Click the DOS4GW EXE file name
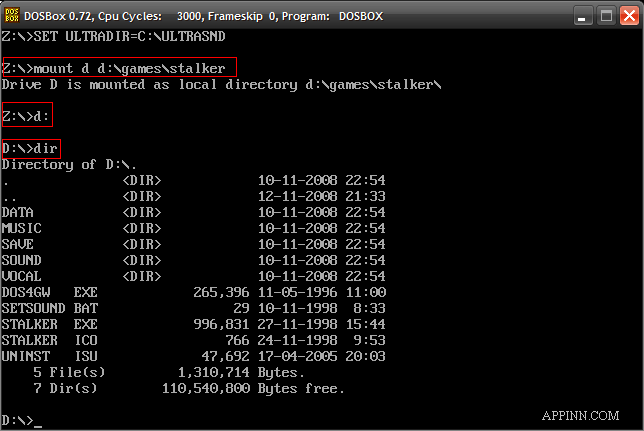This screenshot has width=644, height=431. point(50,293)
